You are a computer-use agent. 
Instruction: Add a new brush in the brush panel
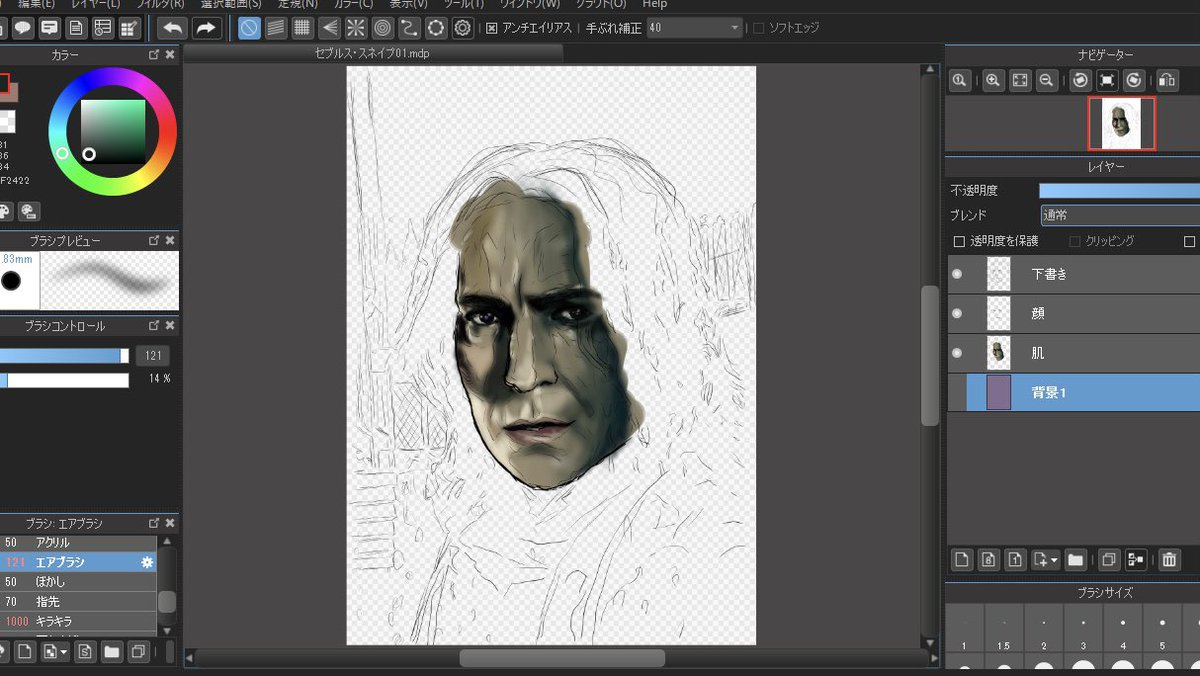coord(25,652)
